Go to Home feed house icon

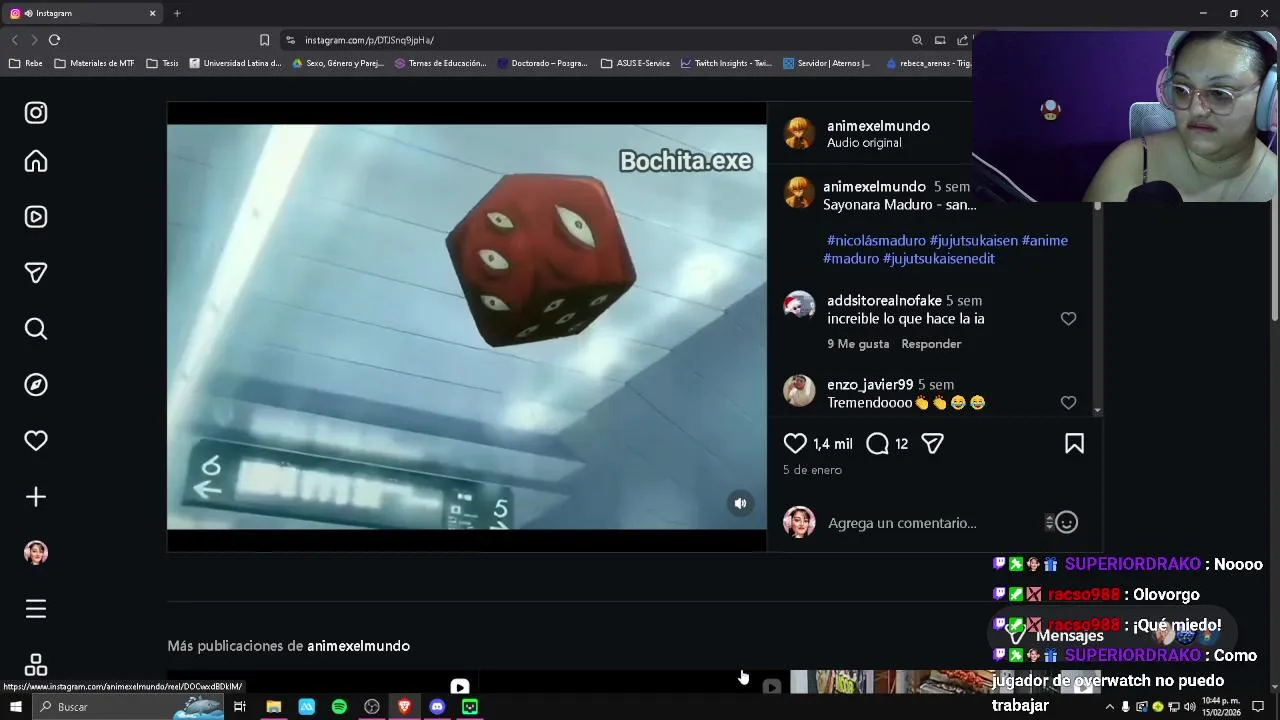pos(36,161)
